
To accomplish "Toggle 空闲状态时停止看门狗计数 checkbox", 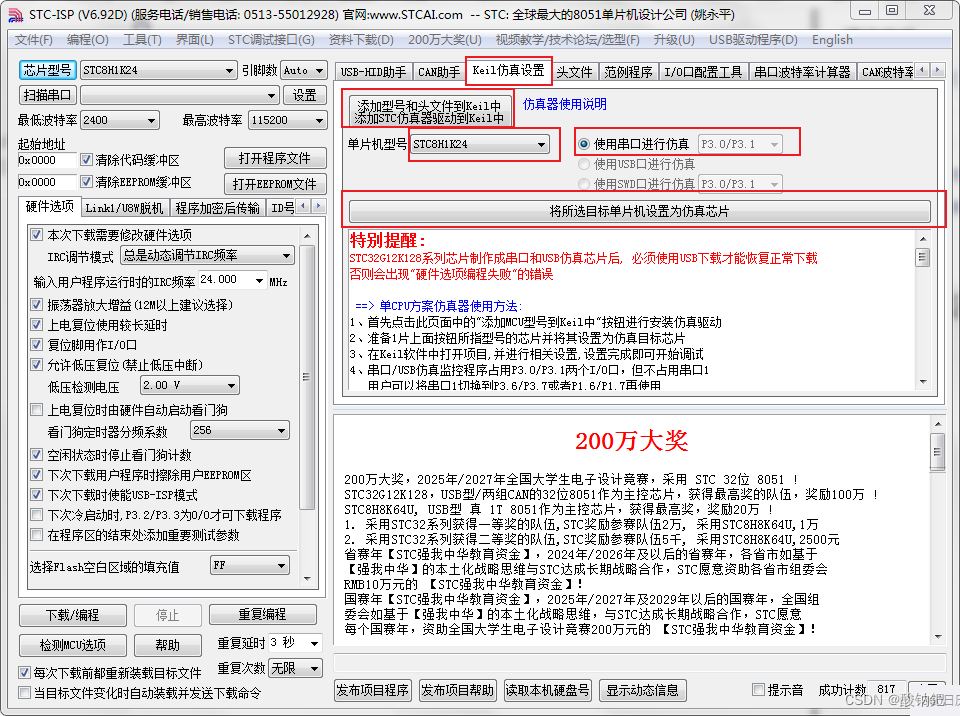I will pos(37,454).
